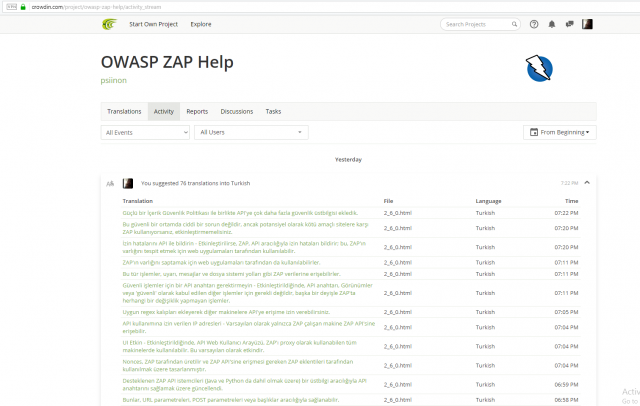
Task: Go to the Discussions tab
Action: (x=237, y=111)
